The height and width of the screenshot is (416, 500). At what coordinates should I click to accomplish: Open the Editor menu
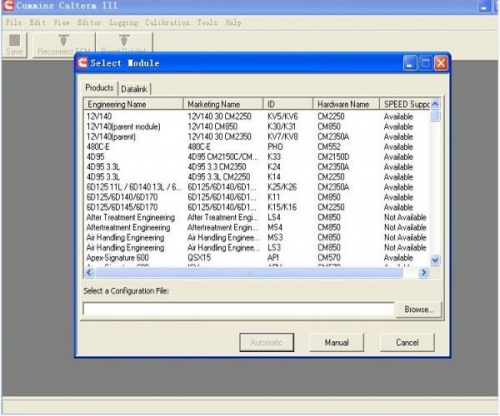[x=89, y=23]
